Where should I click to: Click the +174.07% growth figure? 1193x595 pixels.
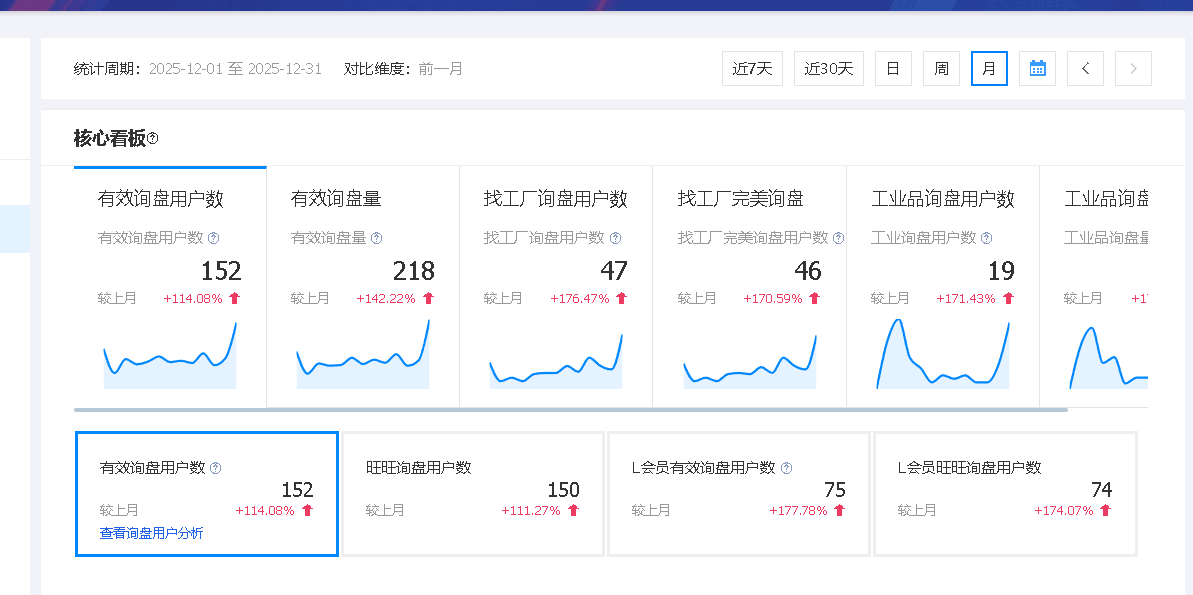[x=1064, y=511]
